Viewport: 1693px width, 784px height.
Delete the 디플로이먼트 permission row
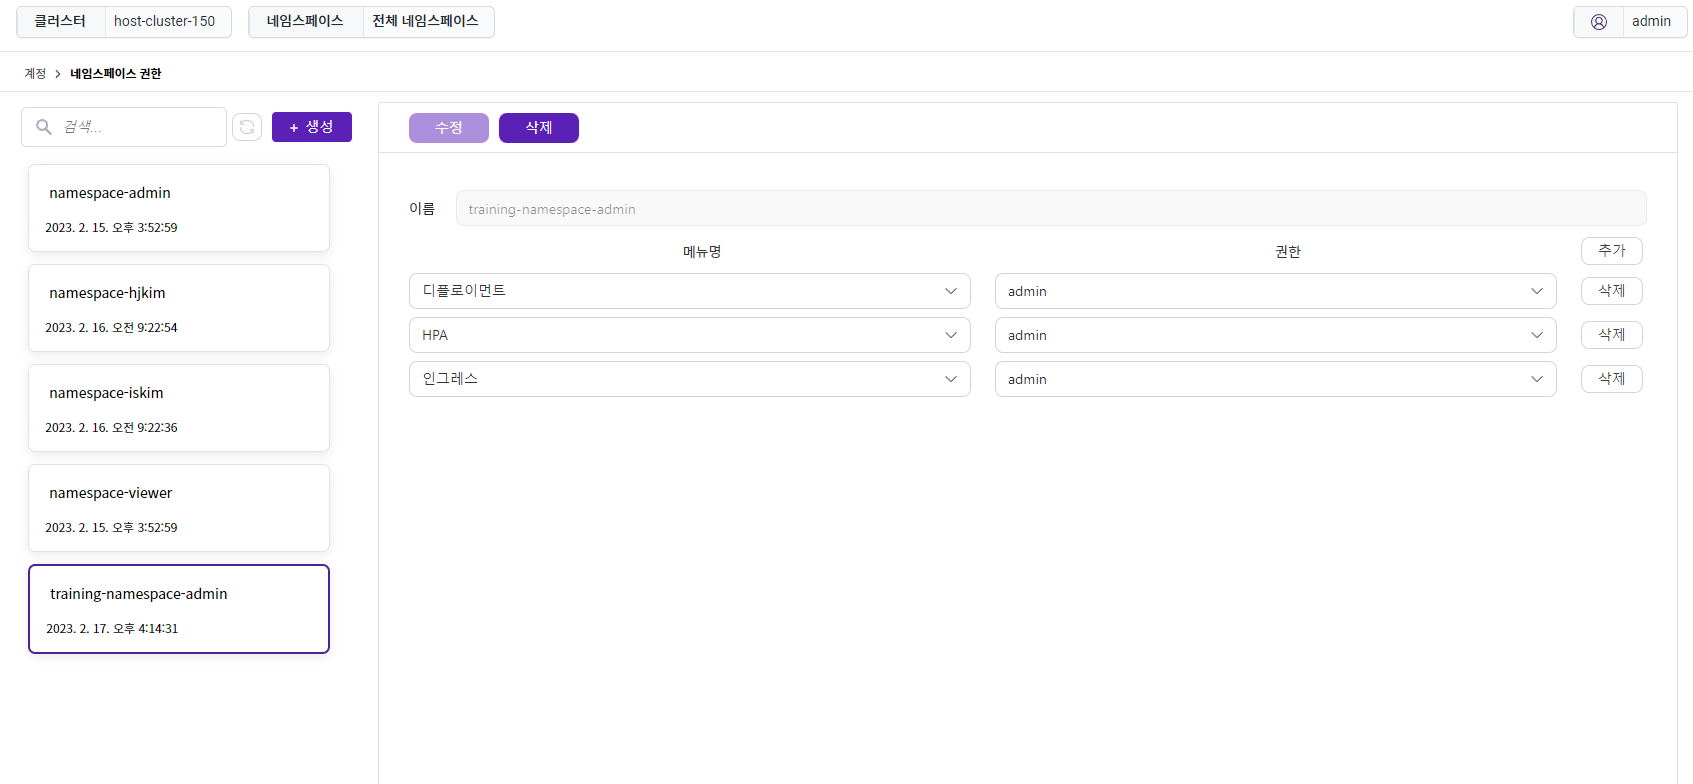pyautogui.click(x=1612, y=291)
